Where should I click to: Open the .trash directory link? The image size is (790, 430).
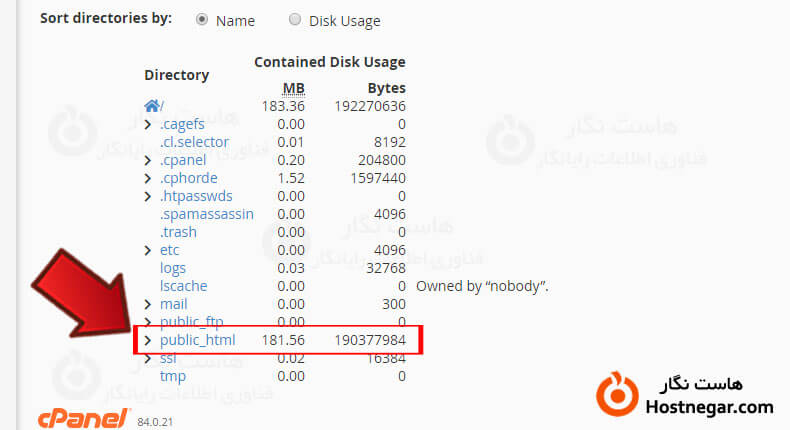[178, 232]
